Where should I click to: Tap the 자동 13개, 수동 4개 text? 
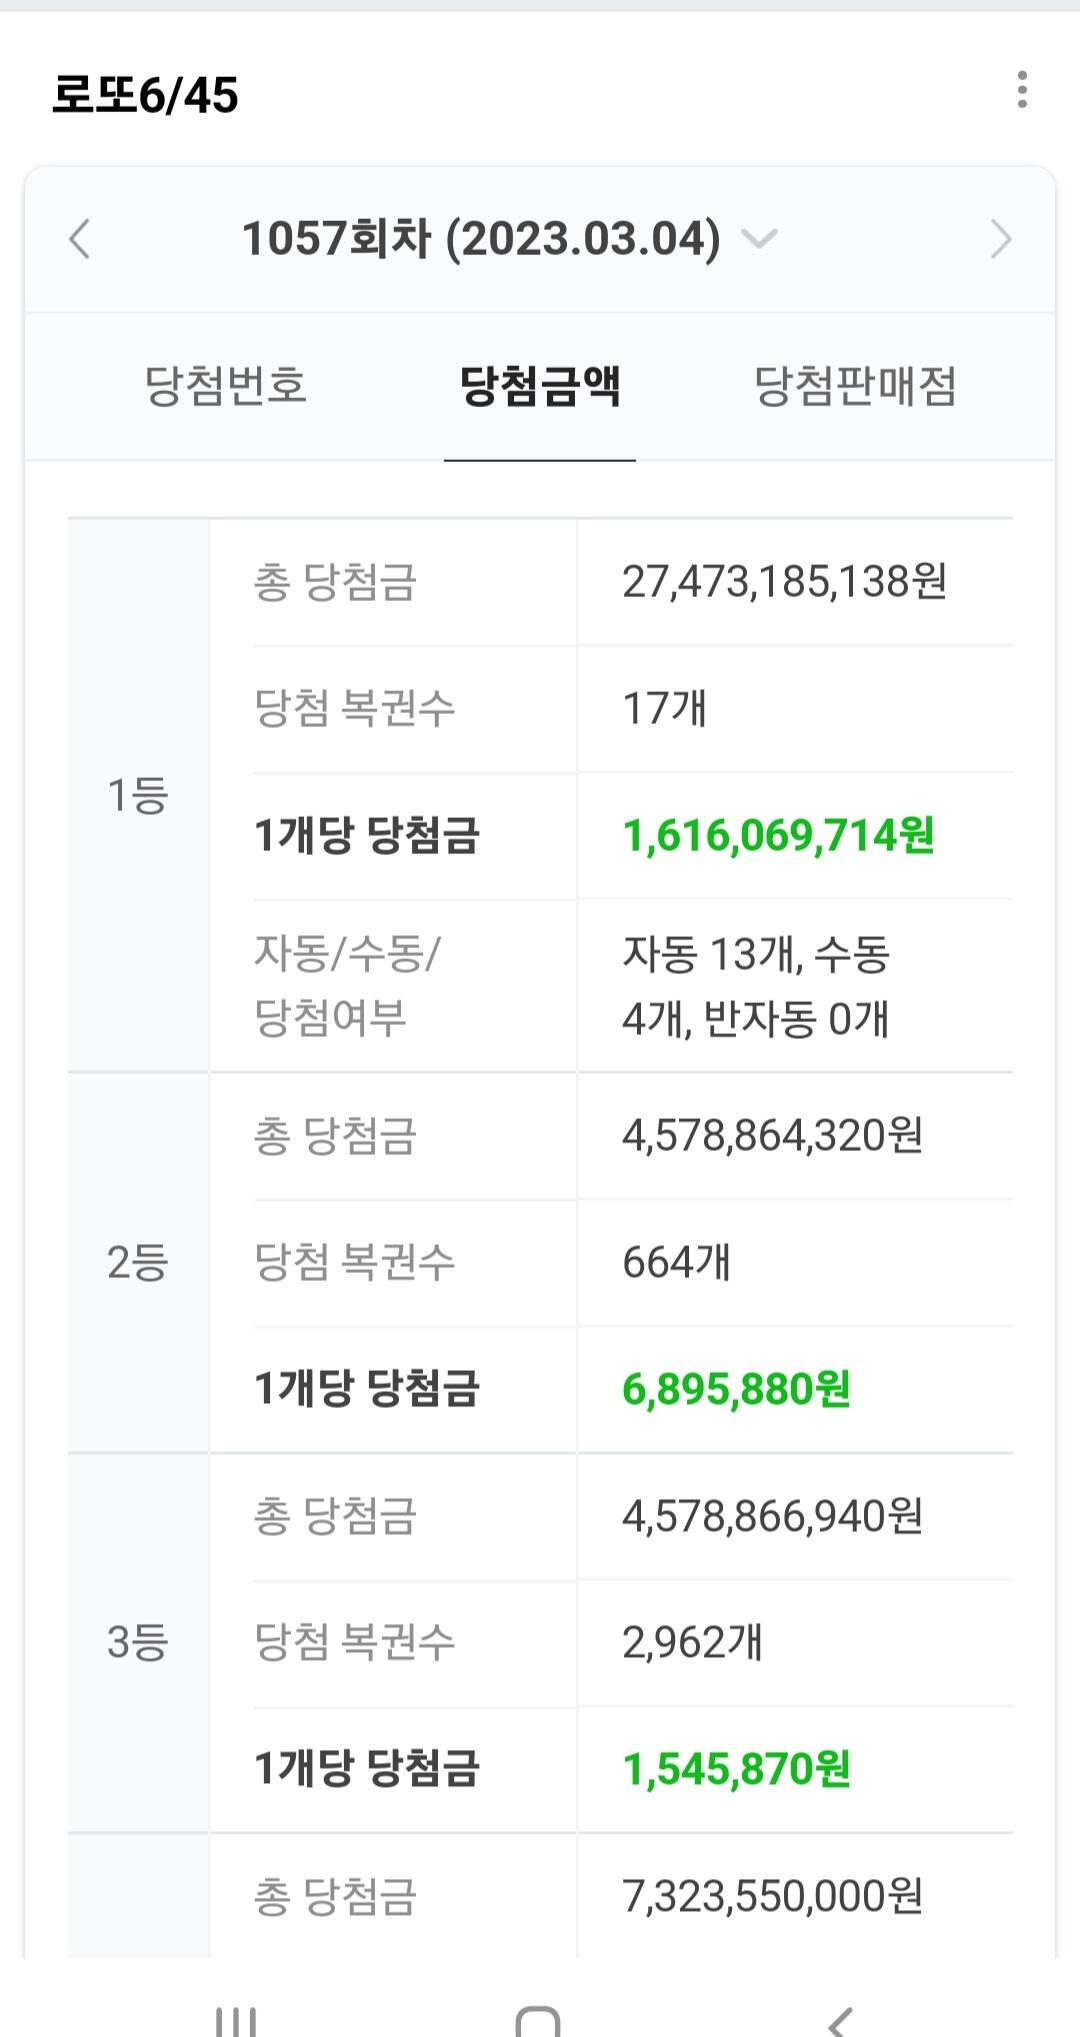point(756,986)
